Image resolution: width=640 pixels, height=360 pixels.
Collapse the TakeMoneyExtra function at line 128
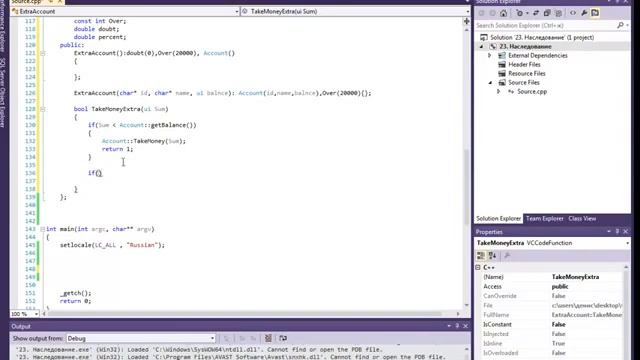pyautogui.click(x=42, y=109)
